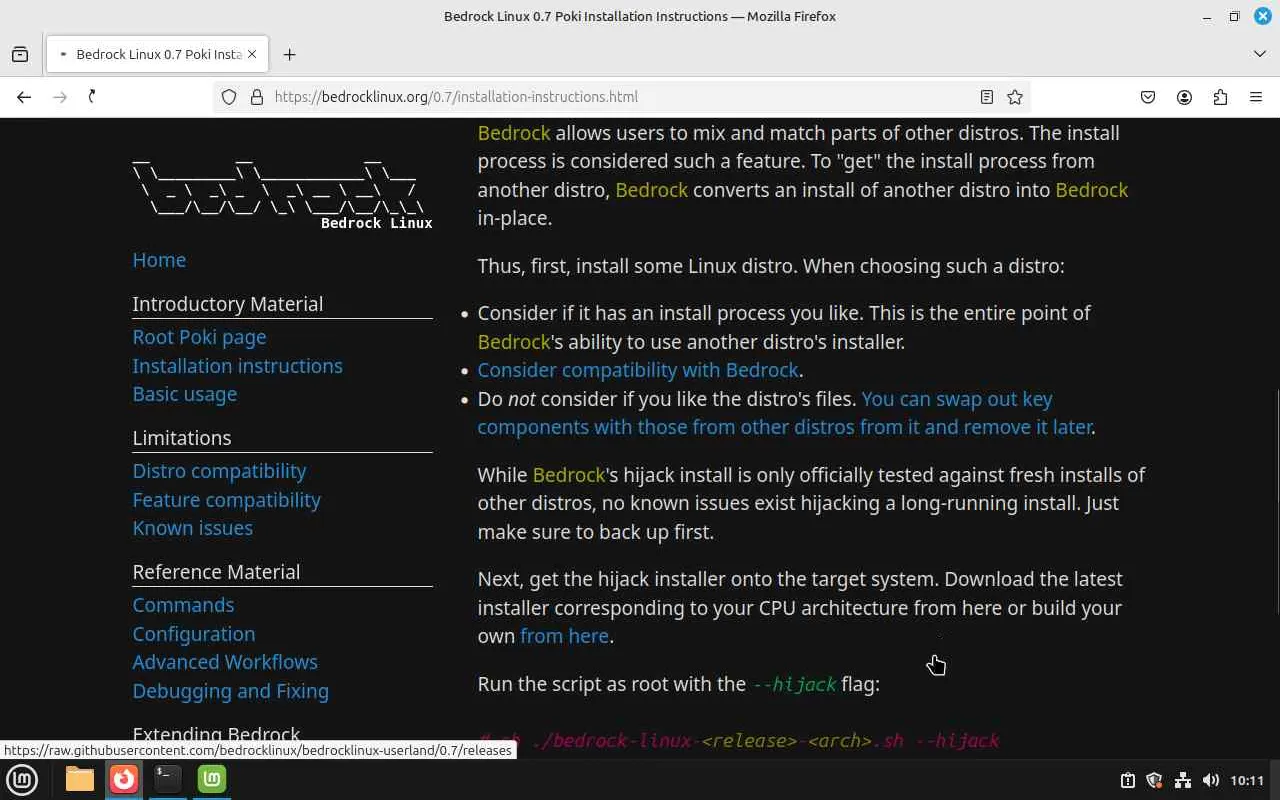Open the Files folder taskbar icon
Image resolution: width=1280 pixels, height=800 pixels.
coord(80,779)
